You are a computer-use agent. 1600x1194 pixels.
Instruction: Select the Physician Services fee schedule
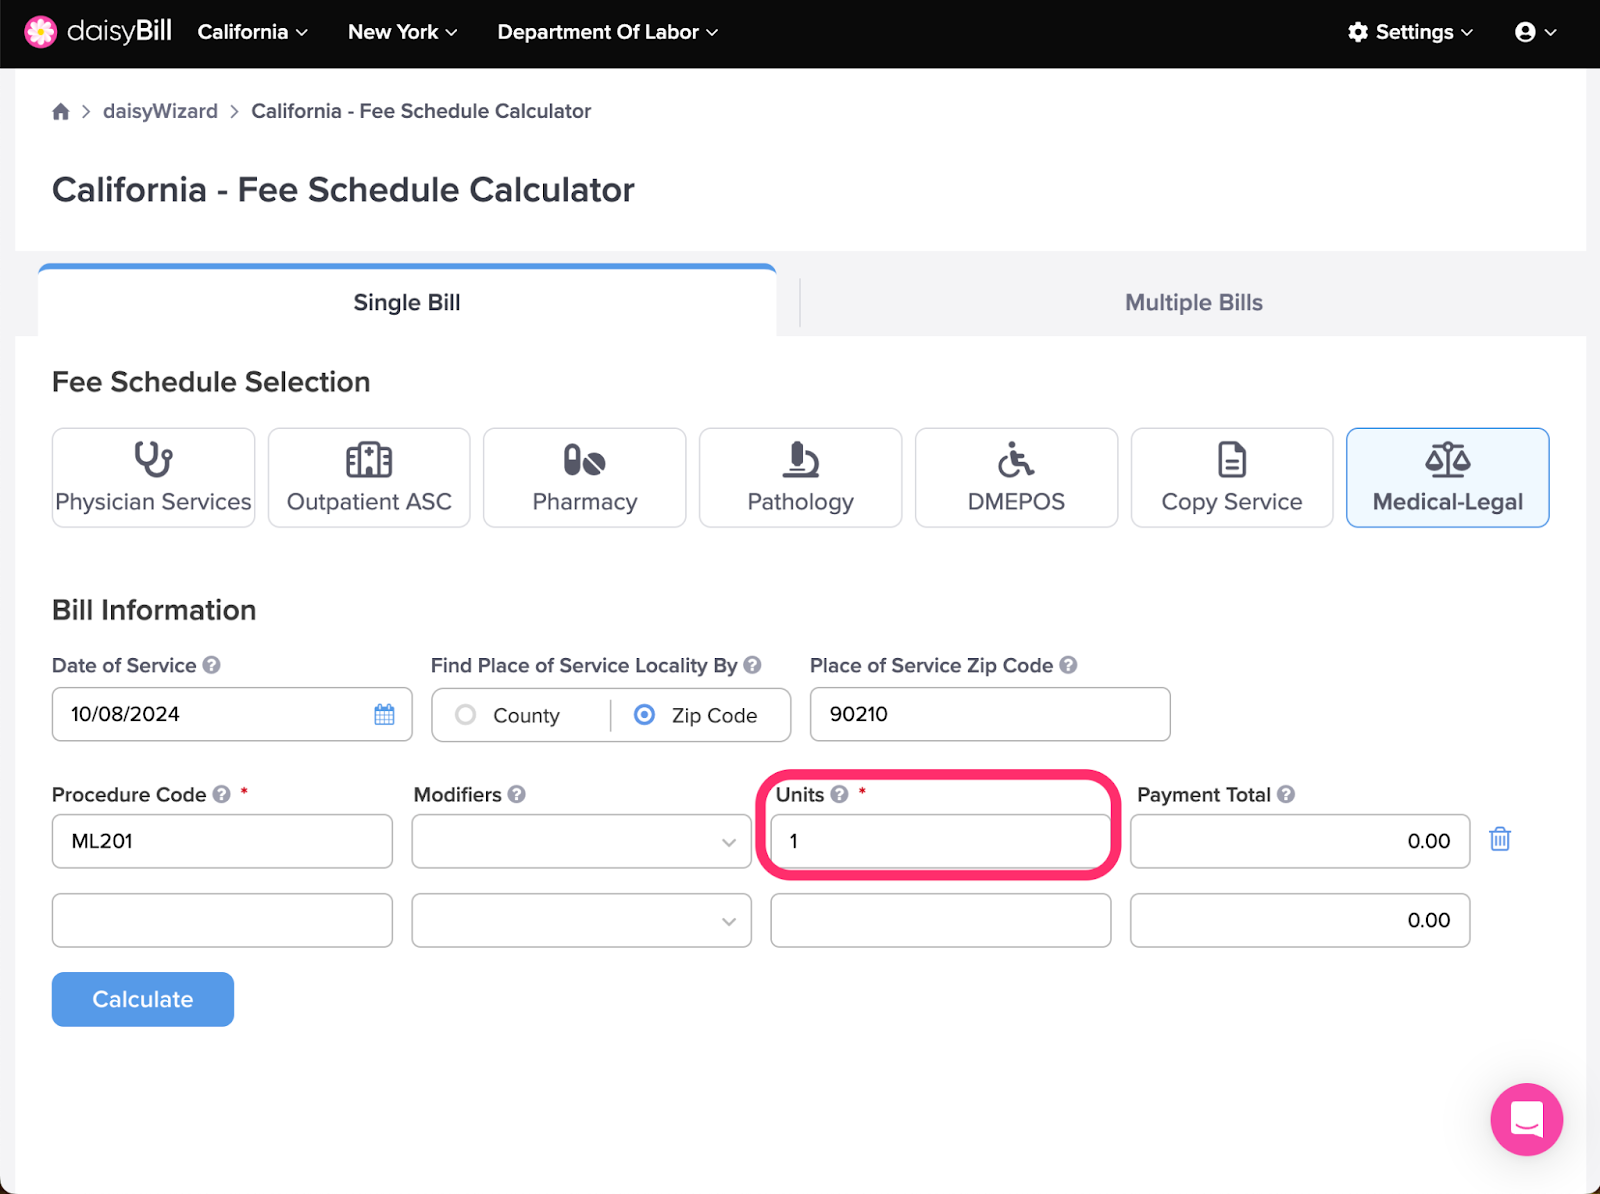point(153,477)
